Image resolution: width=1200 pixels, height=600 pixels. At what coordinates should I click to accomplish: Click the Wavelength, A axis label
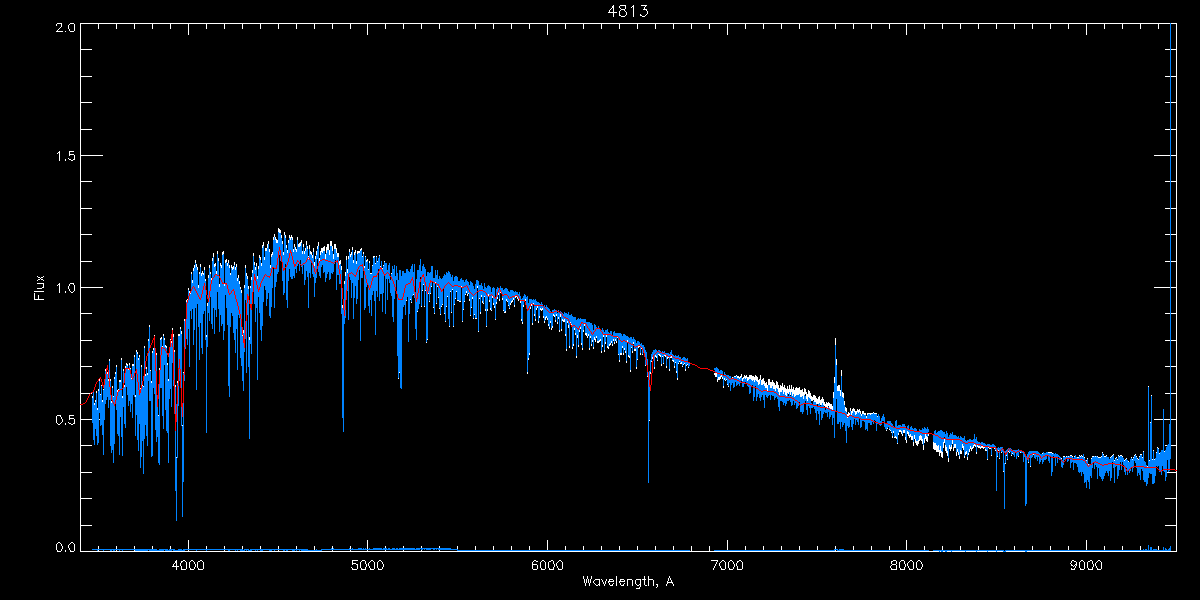tap(627, 581)
